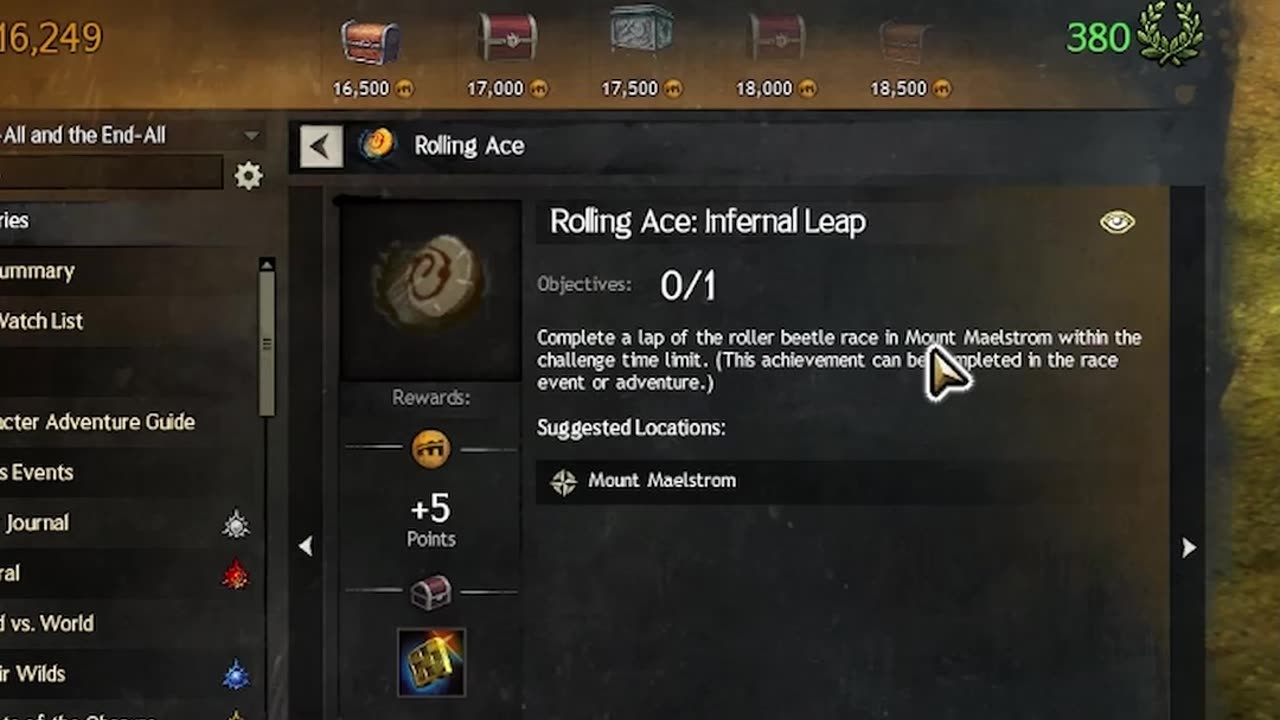Open the End-All category dropdown arrow
1280x720 pixels.
click(251, 135)
